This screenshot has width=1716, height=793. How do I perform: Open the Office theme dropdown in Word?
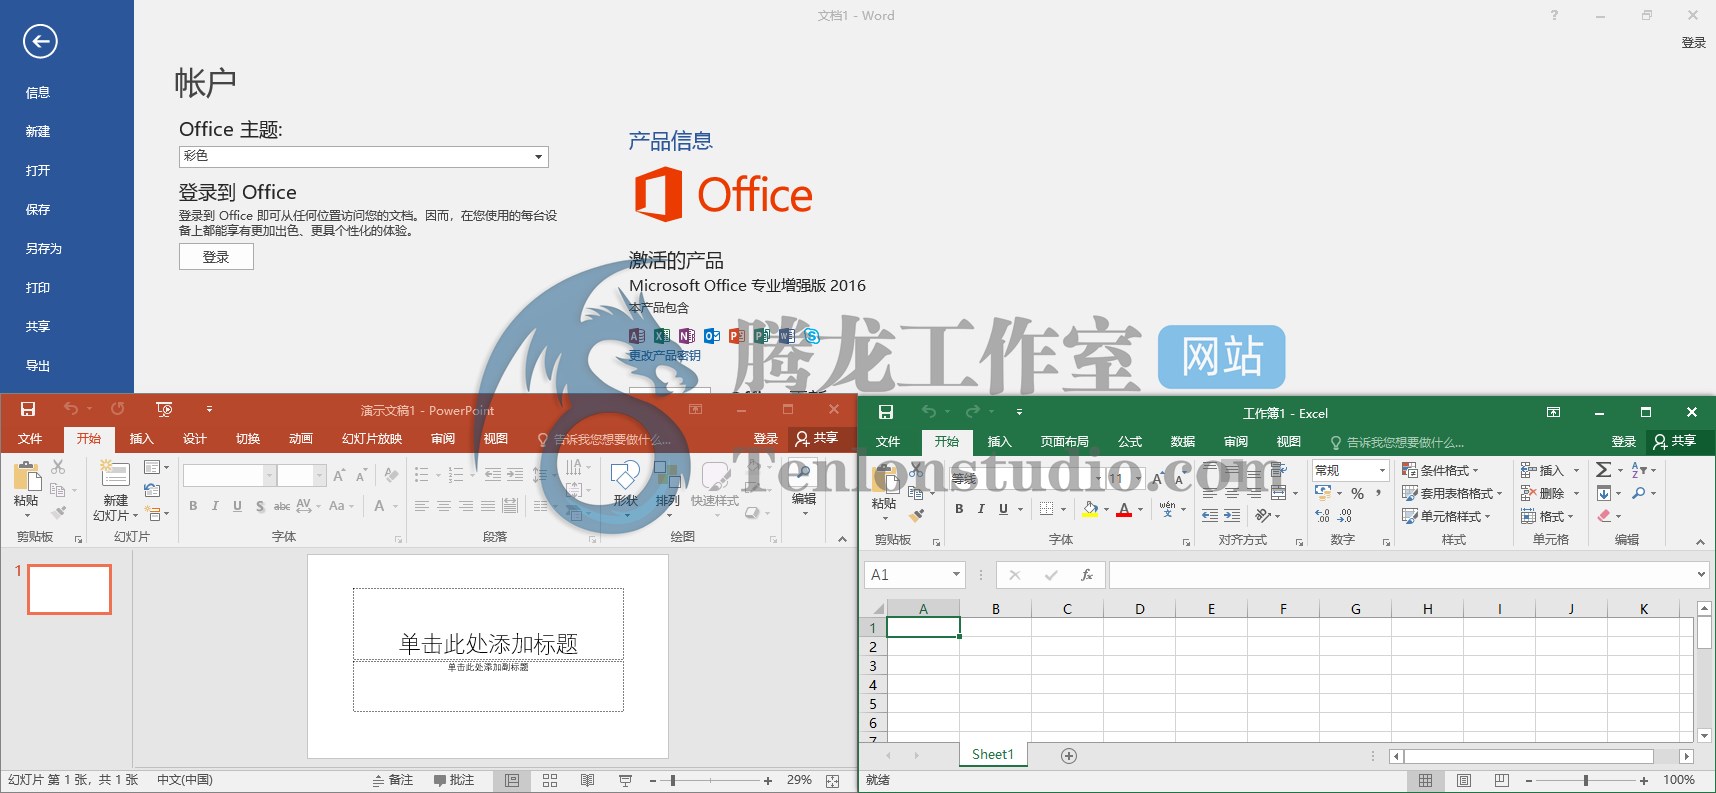pos(539,157)
